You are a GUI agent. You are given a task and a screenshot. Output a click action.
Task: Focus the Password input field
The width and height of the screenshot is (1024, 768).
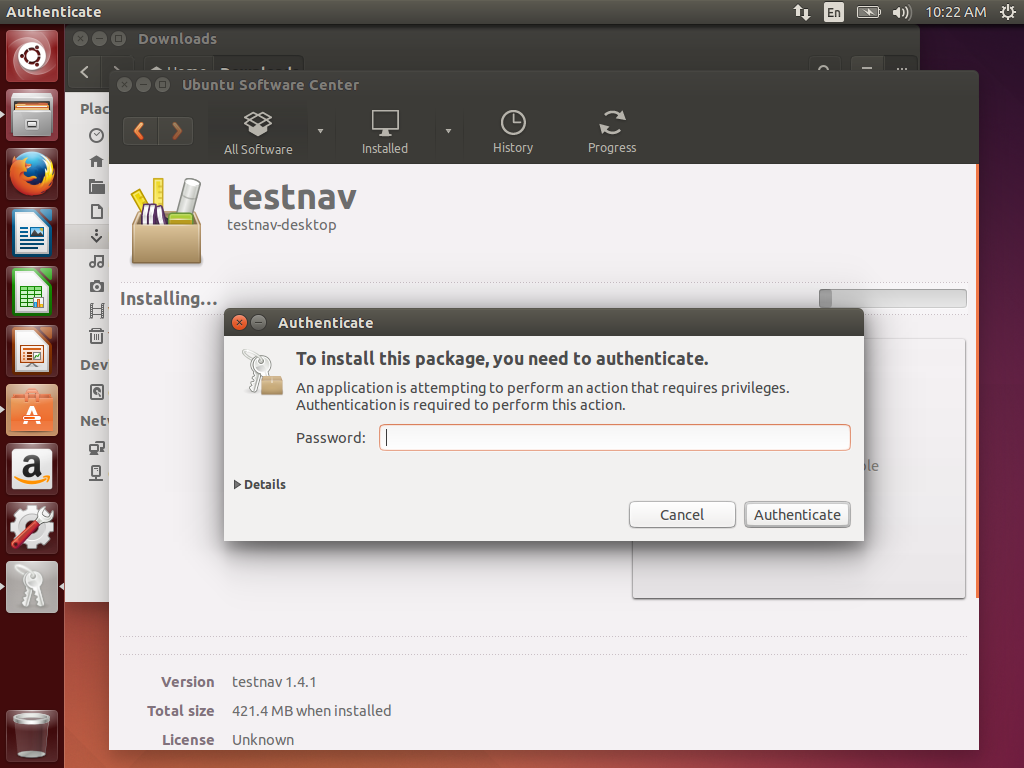614,437
